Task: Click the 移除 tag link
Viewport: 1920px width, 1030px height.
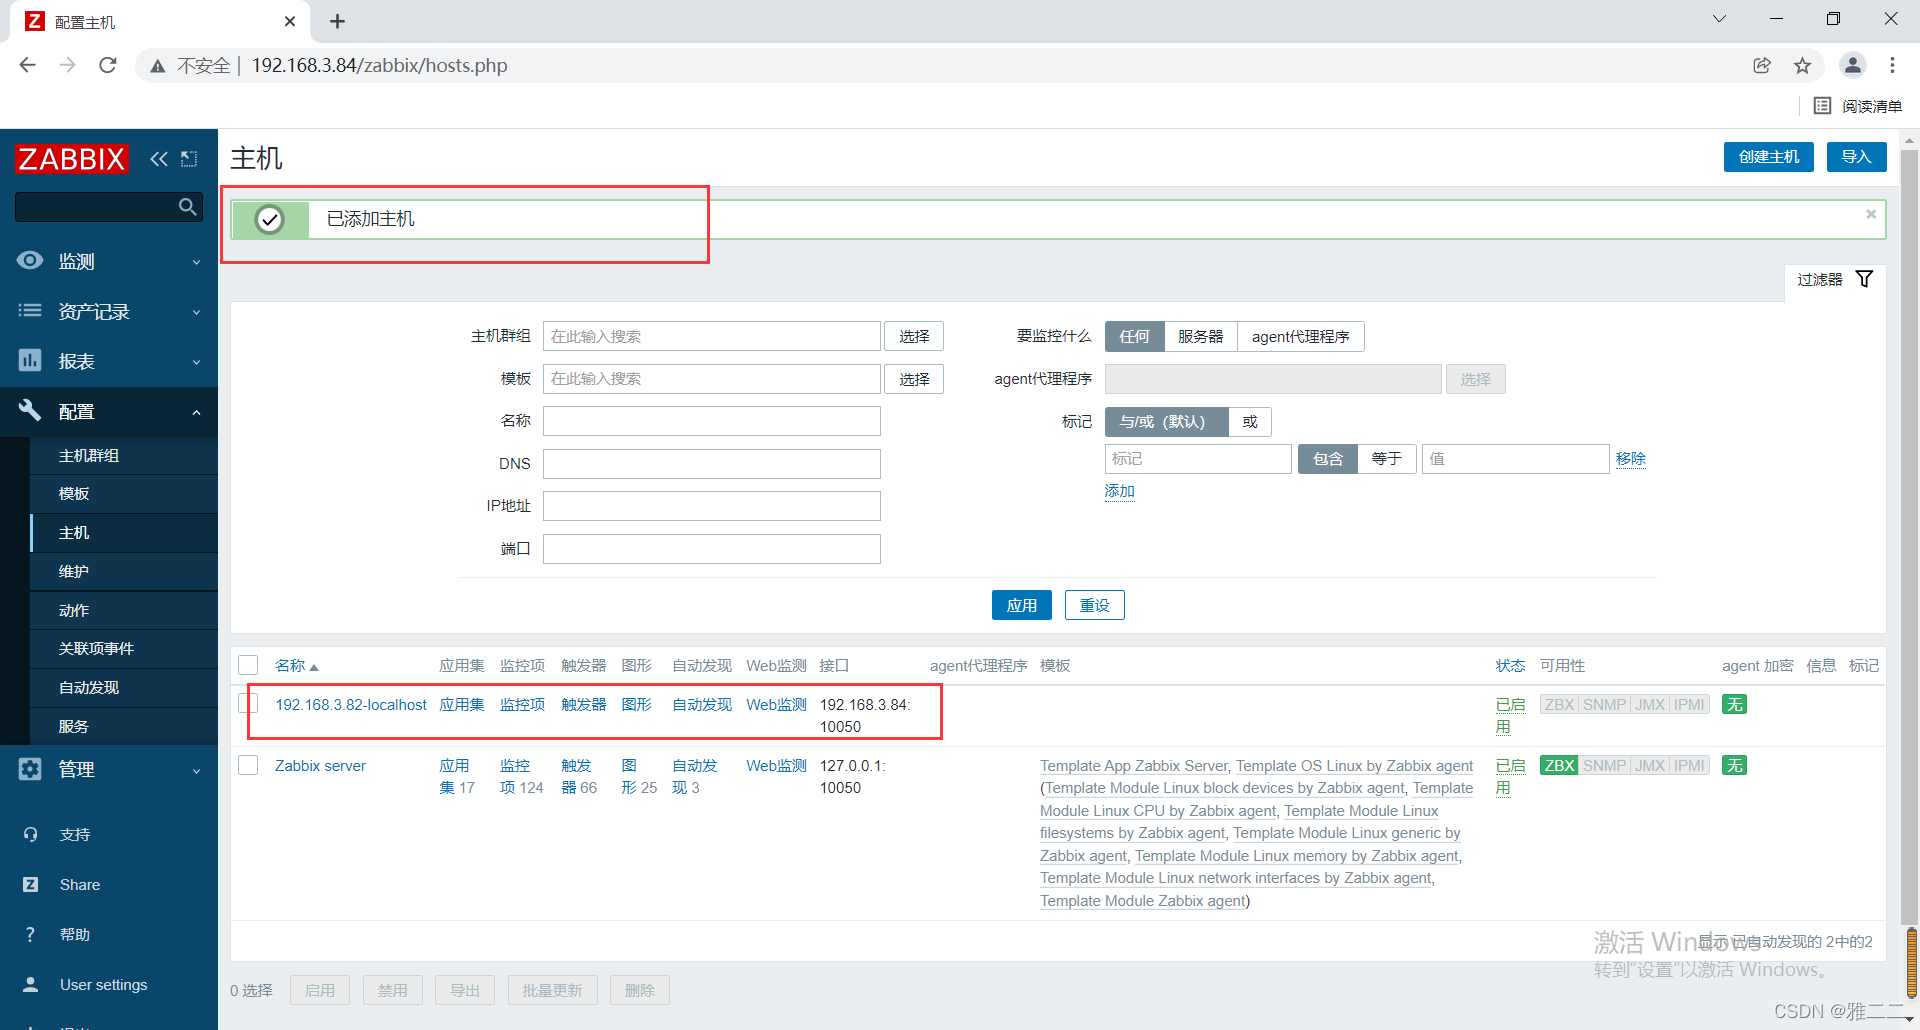Action: click(x=1630, y=458)
